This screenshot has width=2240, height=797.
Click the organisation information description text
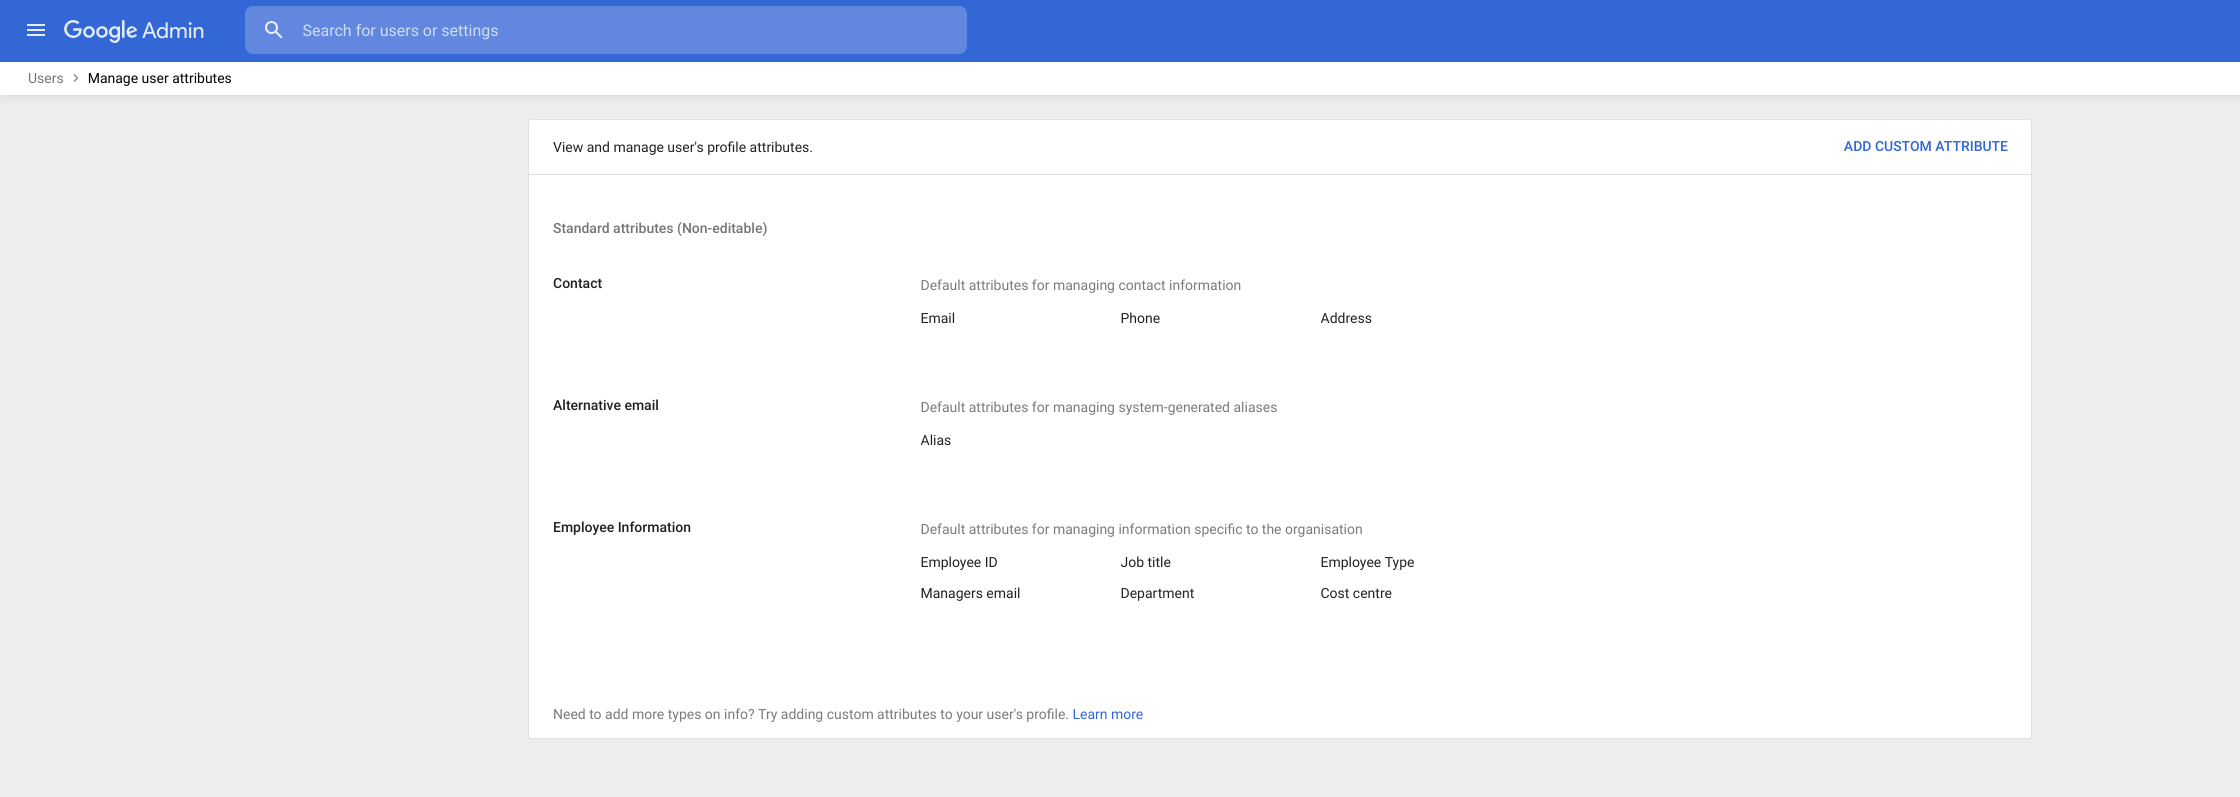tap(1141, 529)
